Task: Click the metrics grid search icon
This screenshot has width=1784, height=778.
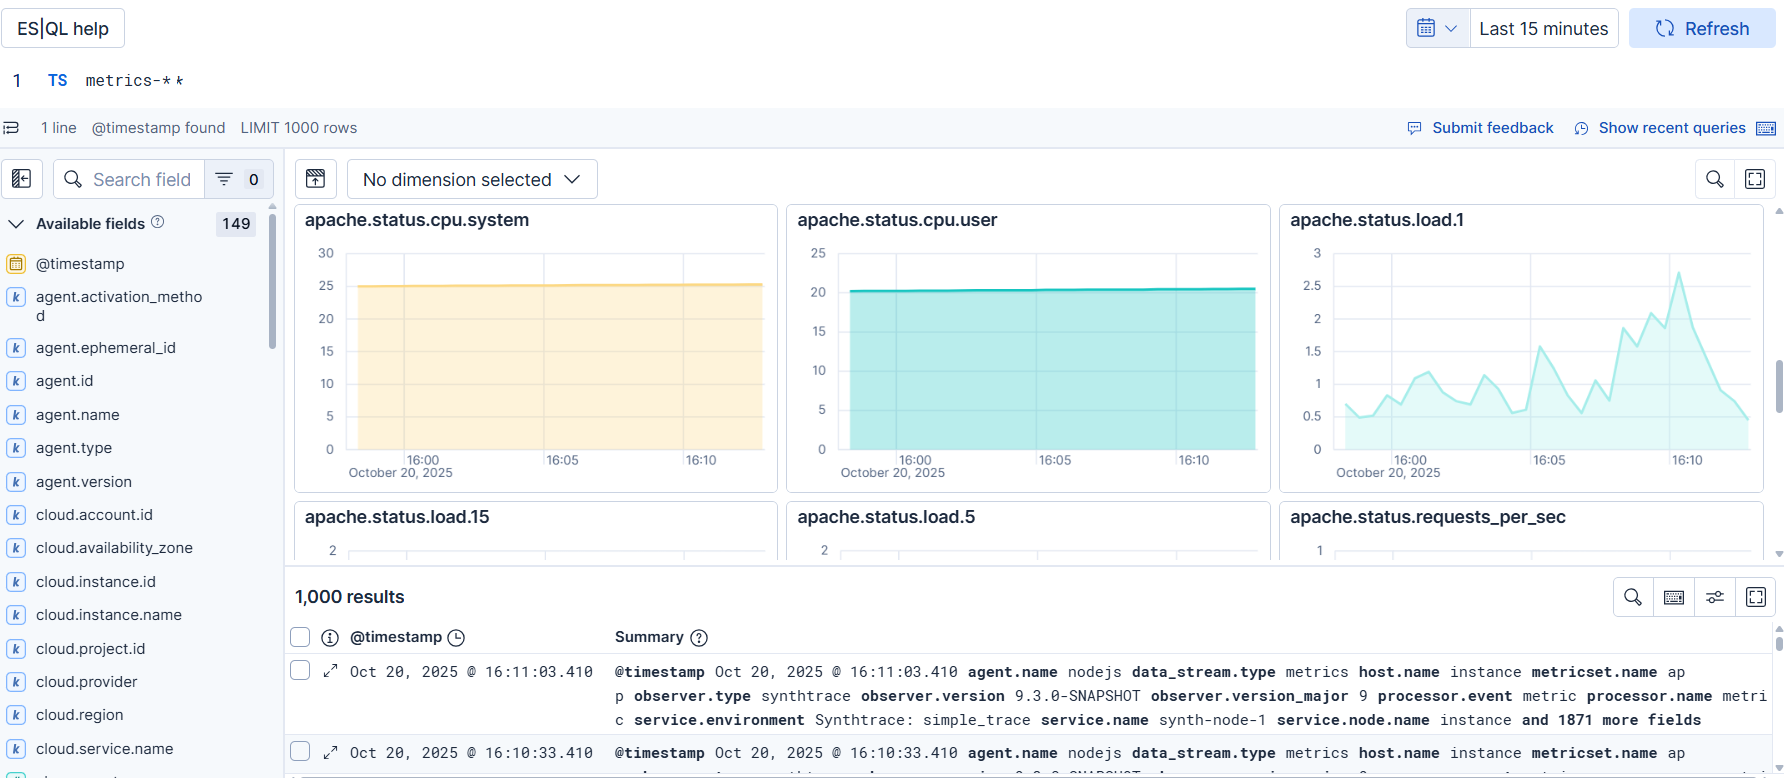Action: click(1714, 179)
